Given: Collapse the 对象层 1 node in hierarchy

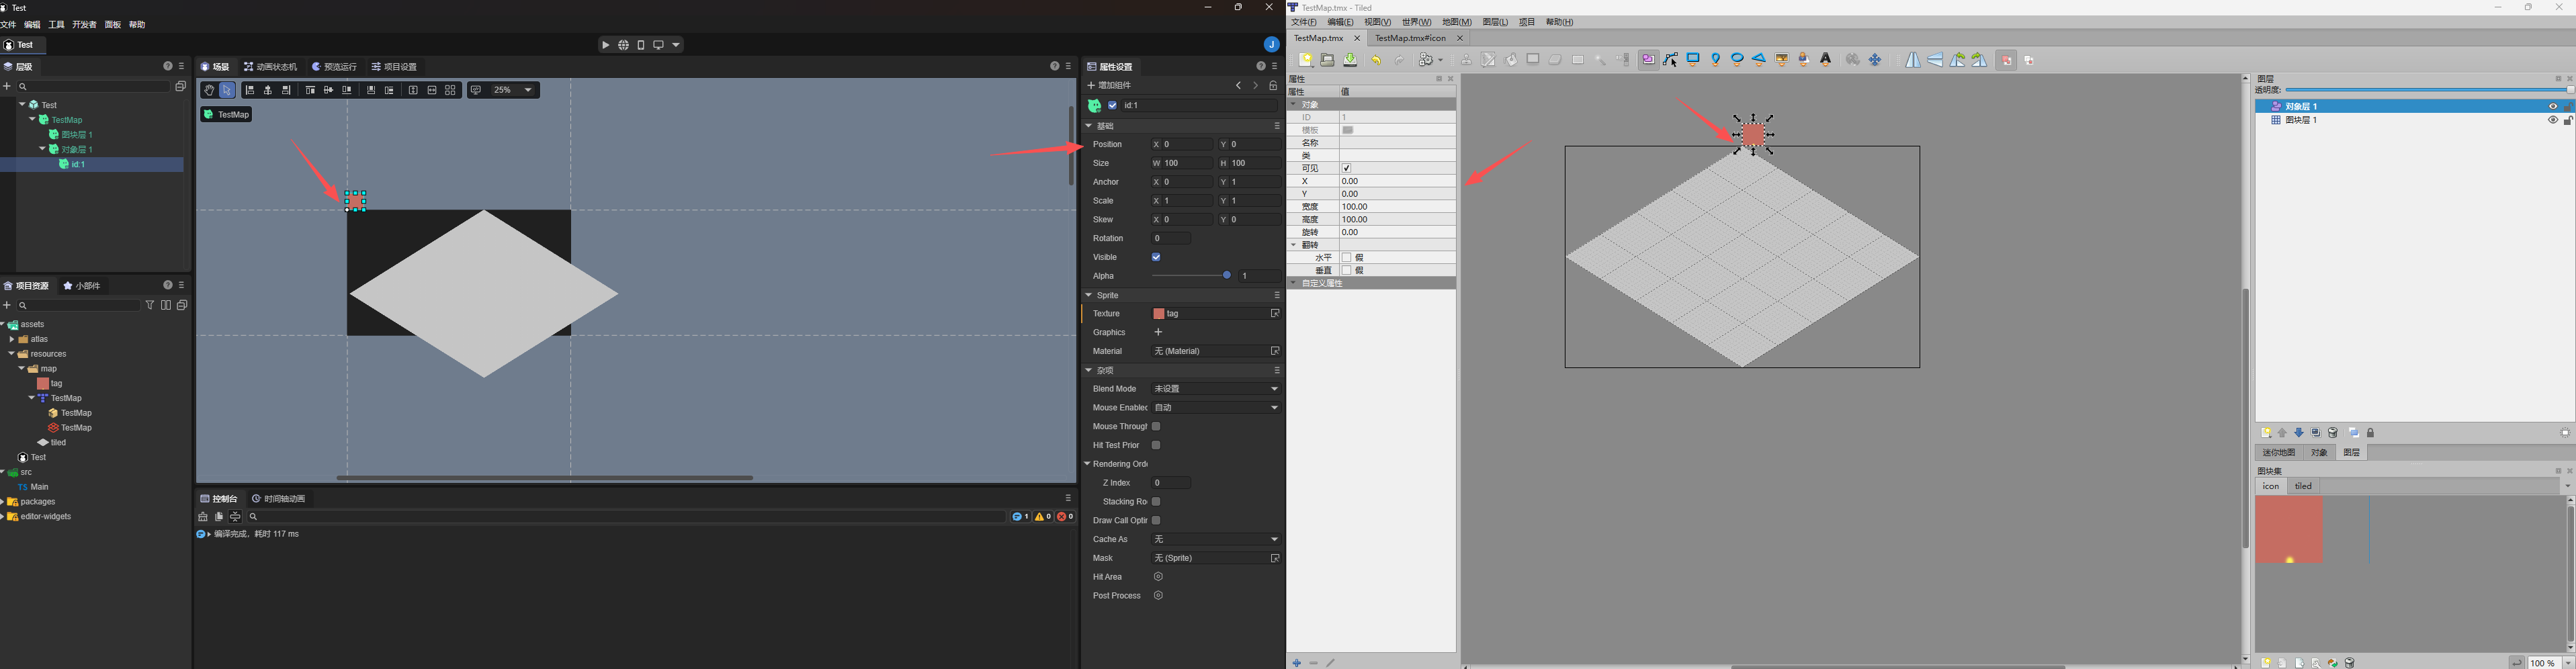Looking at the screenshot, I should pyautogui.click(x=42, y=149).
